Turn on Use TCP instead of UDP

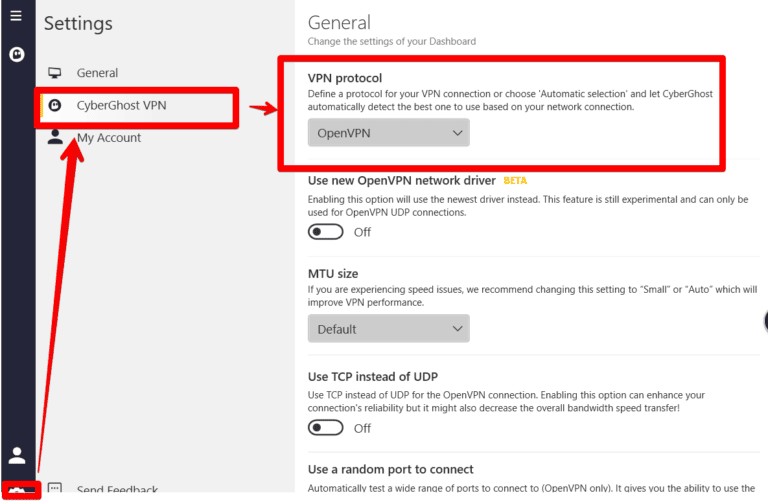pyautogui.click(x=326, y=428)
